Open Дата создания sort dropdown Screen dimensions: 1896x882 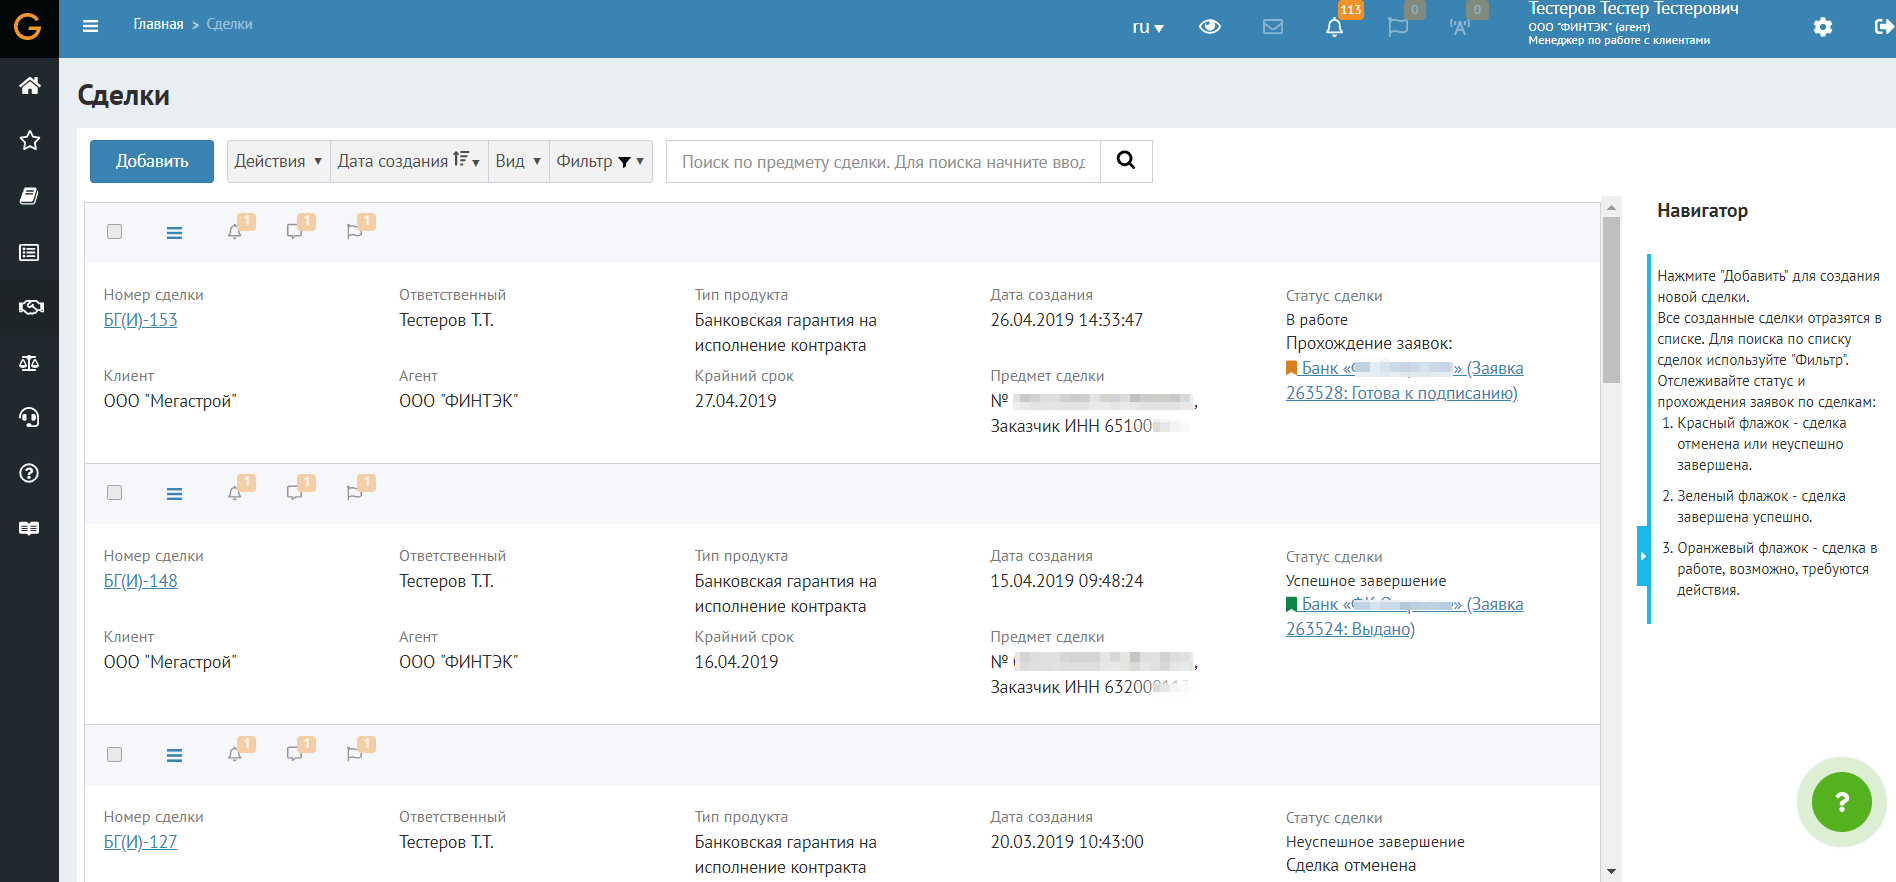pyautogui.click(x=409, y=161)
